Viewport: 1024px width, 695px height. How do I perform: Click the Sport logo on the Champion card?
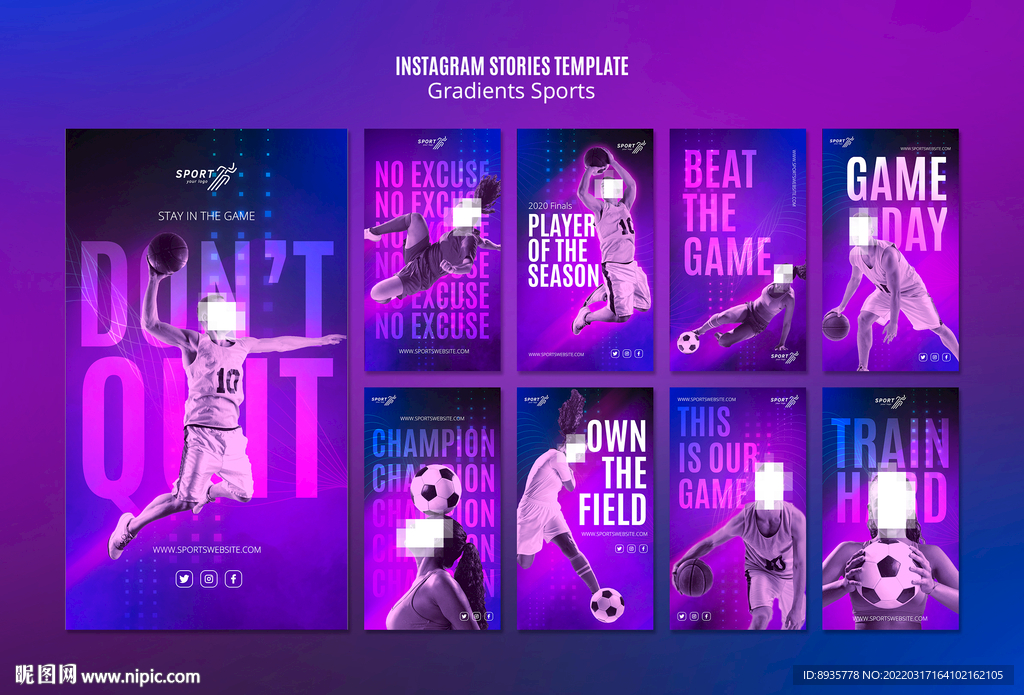point(384,400)
